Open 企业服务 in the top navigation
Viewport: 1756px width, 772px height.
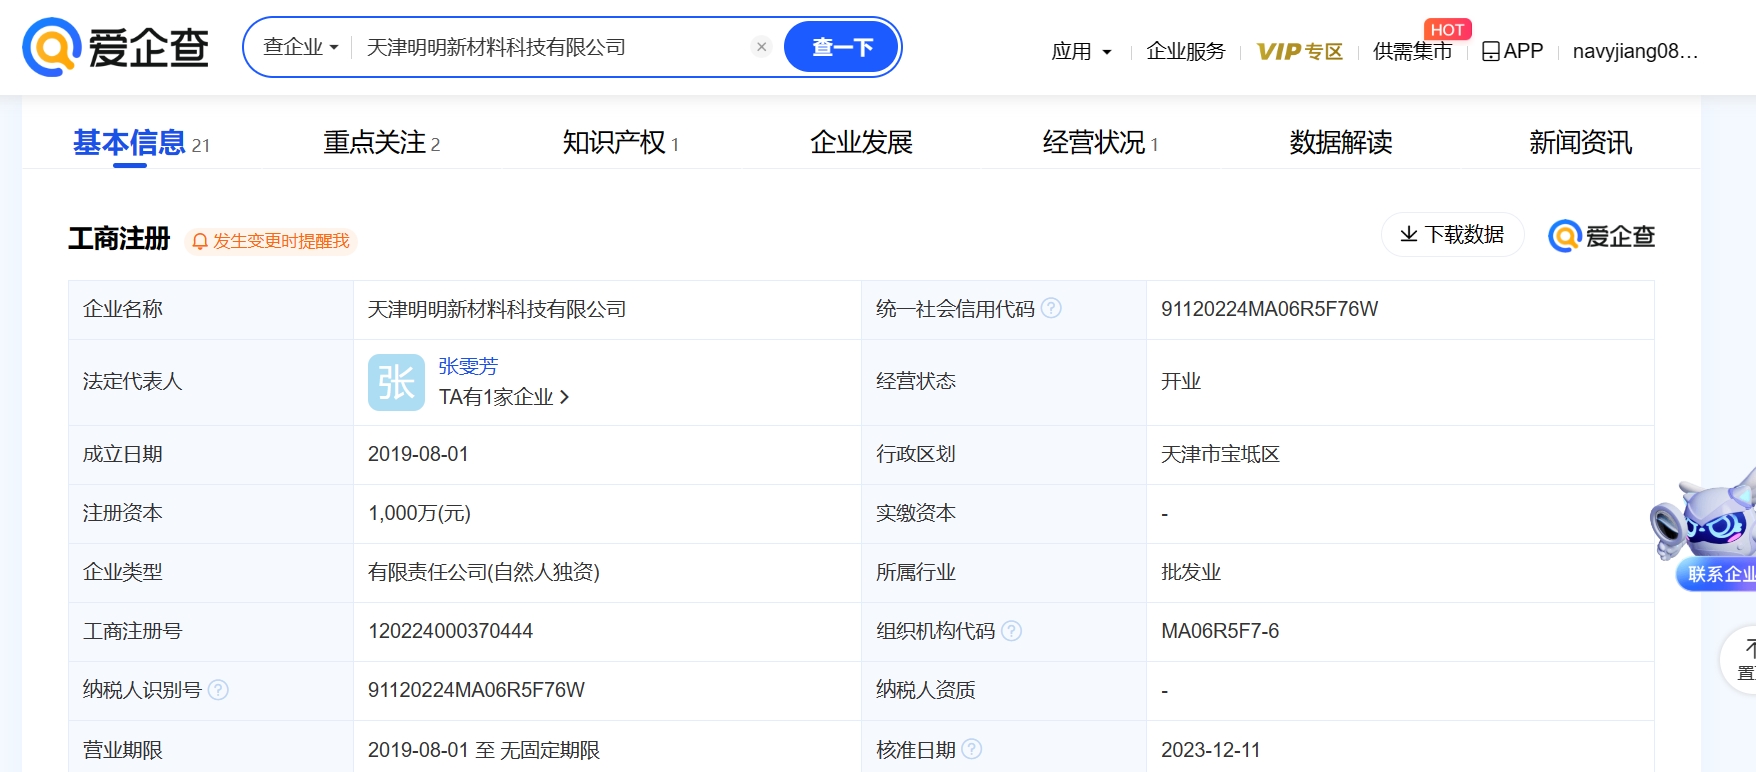point(1186,51)
